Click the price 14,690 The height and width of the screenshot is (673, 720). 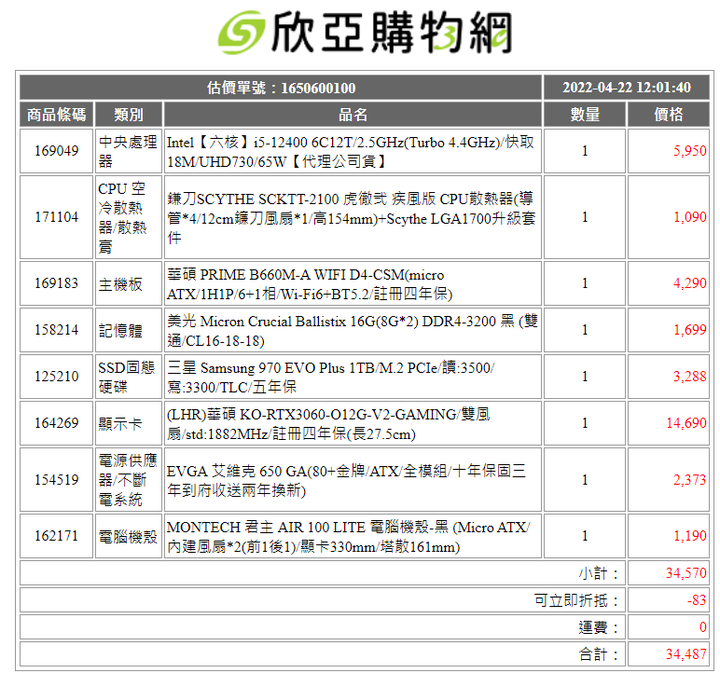(686, 423)
